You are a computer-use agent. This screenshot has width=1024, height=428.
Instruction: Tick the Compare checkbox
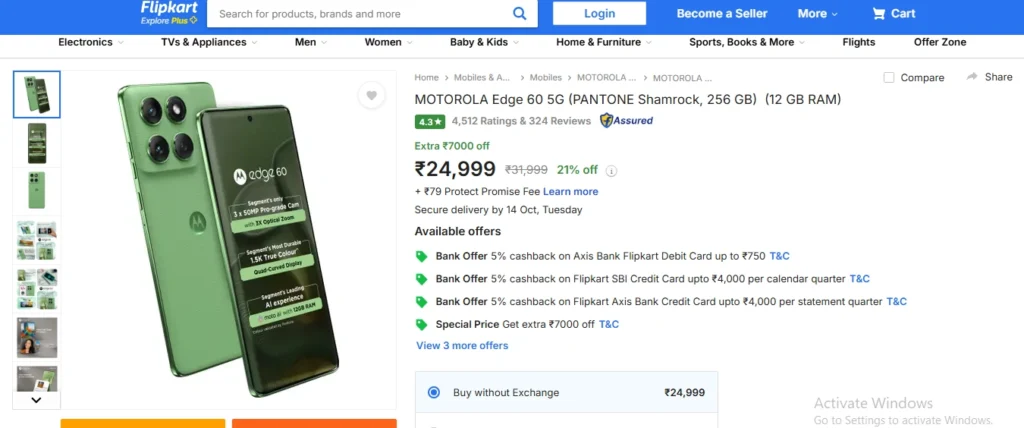[889, 78]
